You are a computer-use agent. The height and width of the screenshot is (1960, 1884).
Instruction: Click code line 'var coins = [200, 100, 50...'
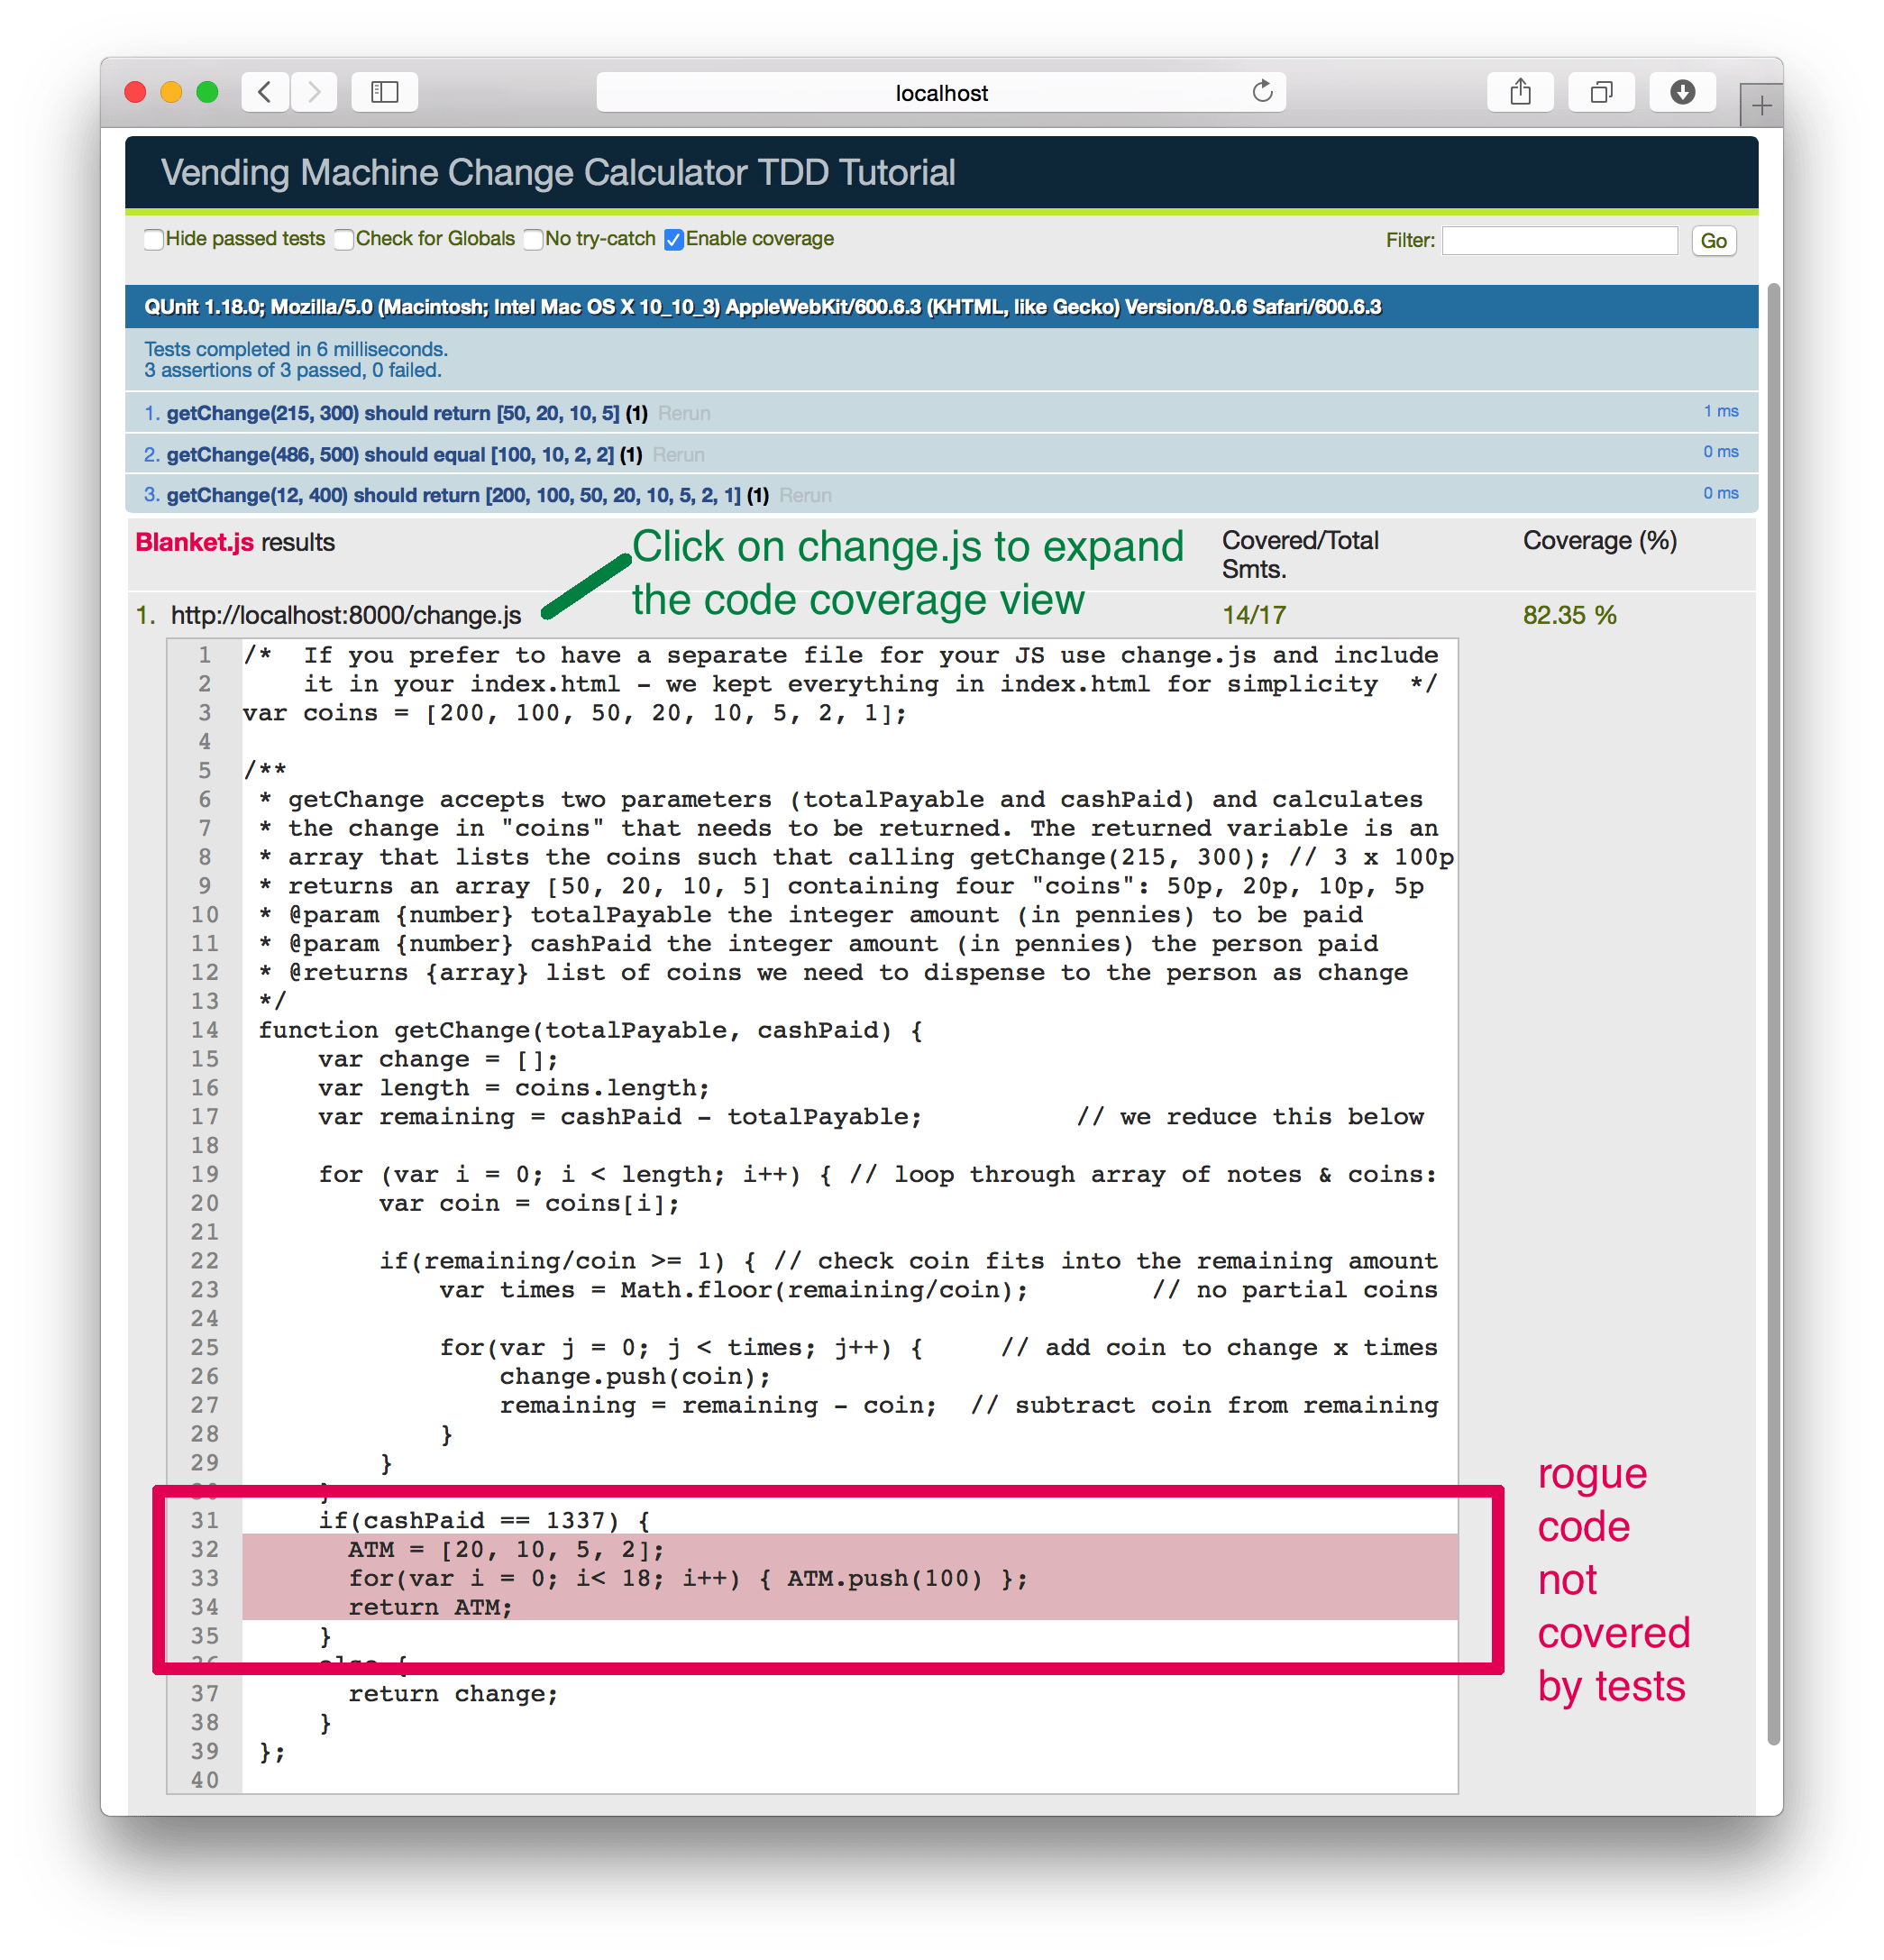pos(574,713)
